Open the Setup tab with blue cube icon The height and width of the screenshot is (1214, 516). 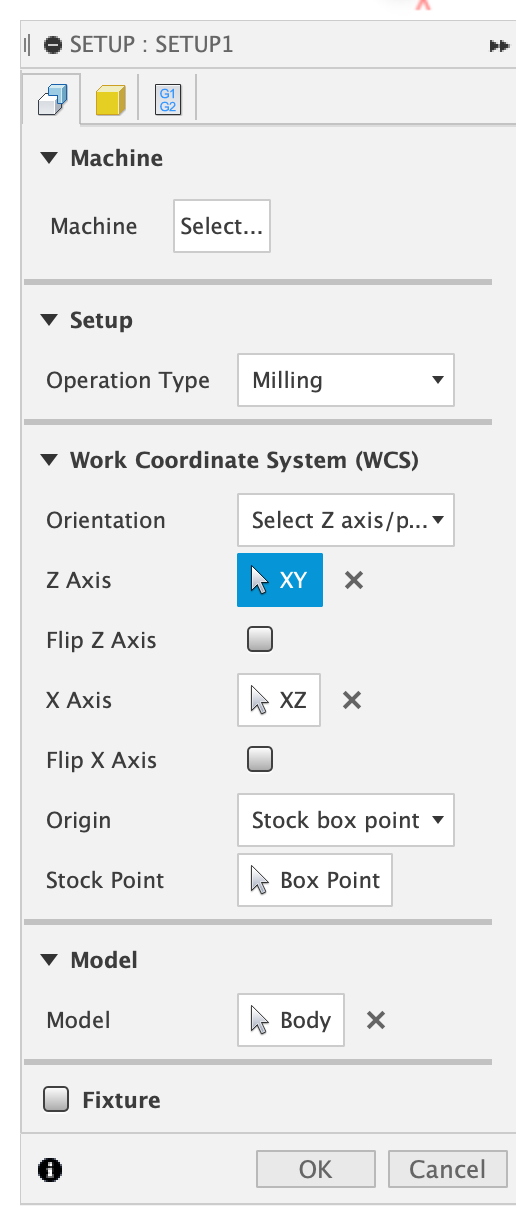pos(51,100)
